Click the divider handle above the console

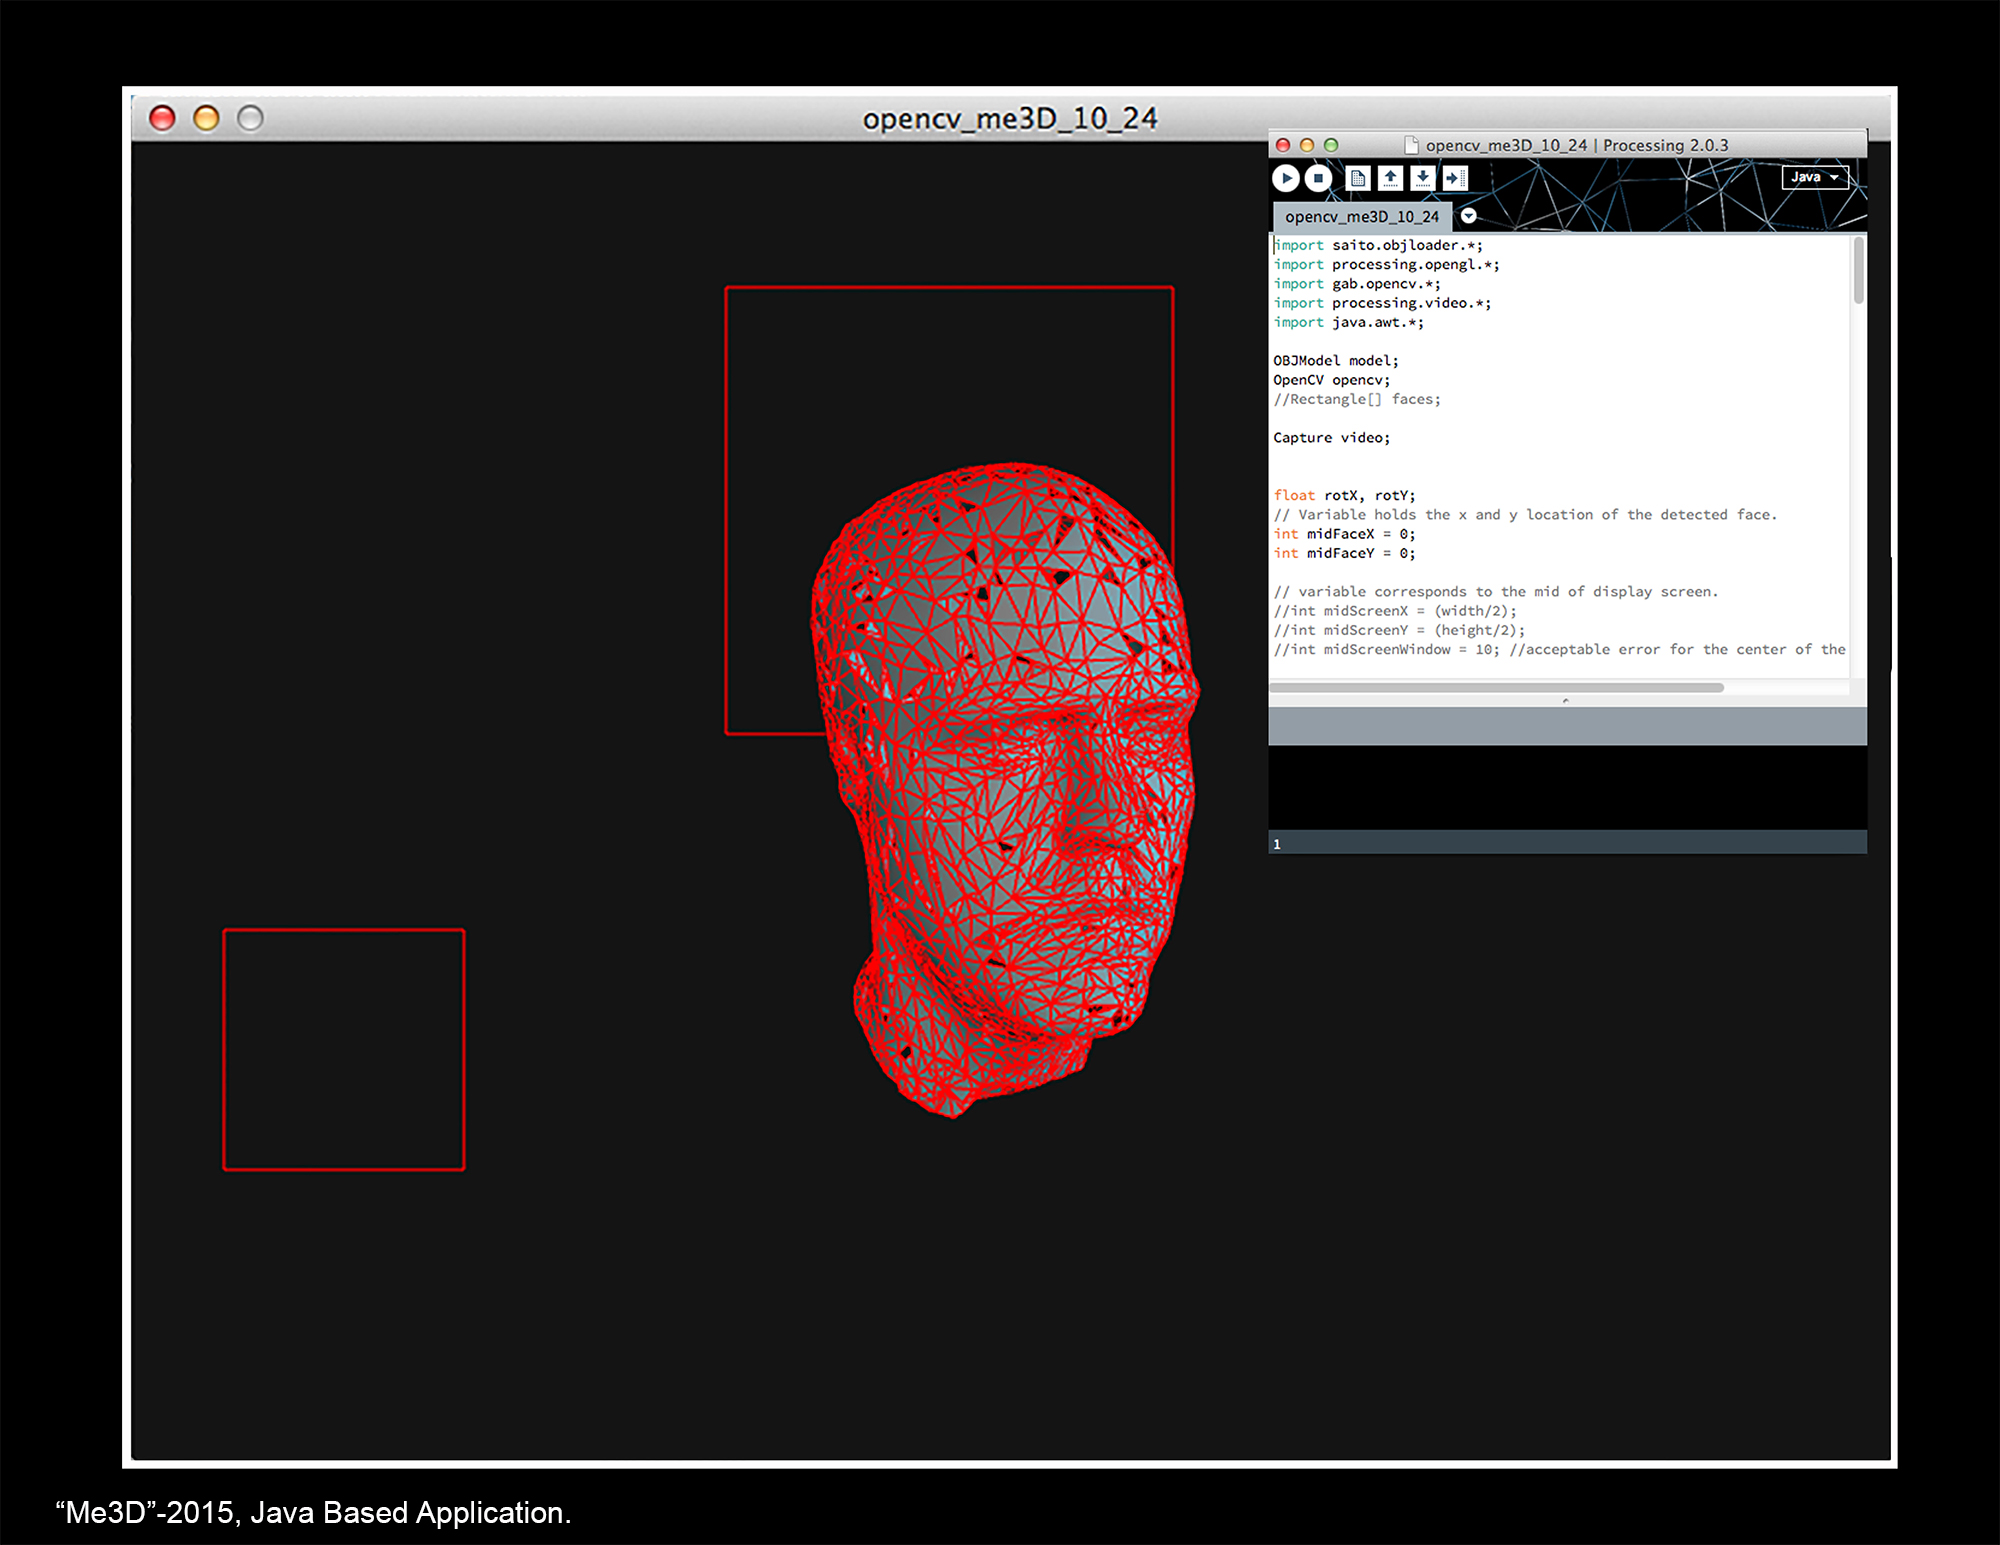click(x=1566, y=701)
